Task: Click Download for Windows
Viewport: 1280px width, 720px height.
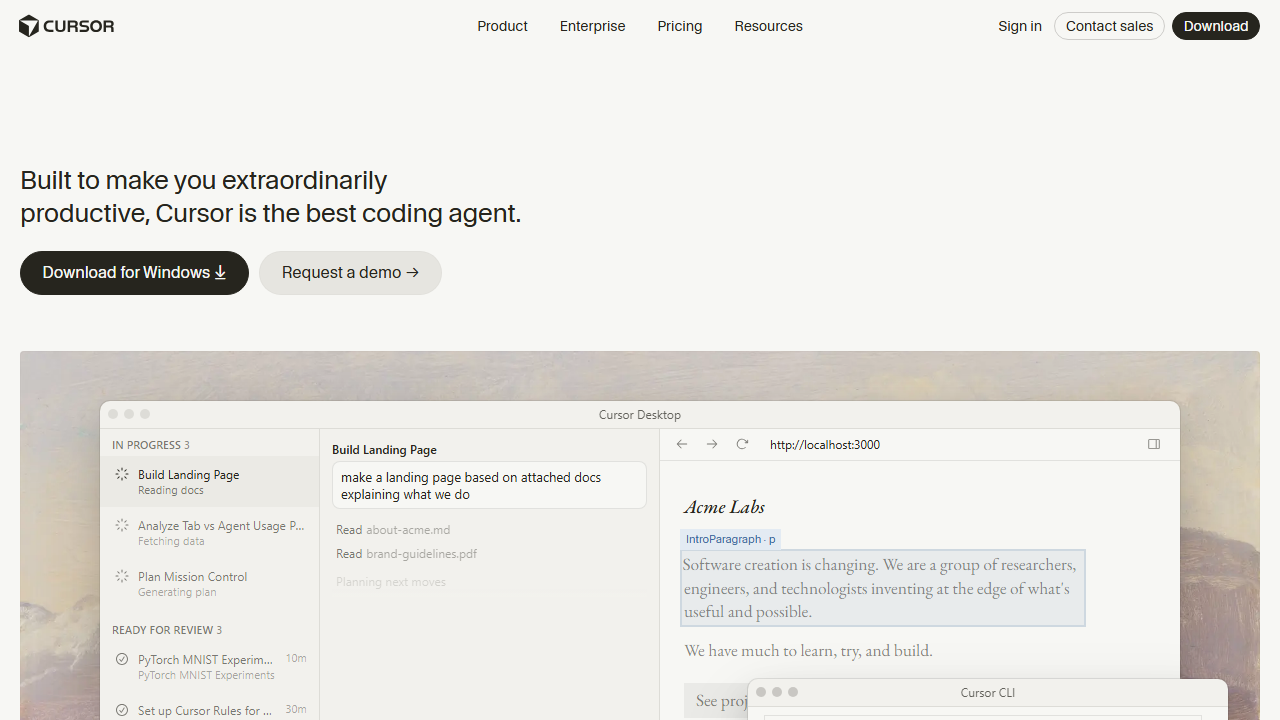Action: pyautogui.click(x=134, y=273)
